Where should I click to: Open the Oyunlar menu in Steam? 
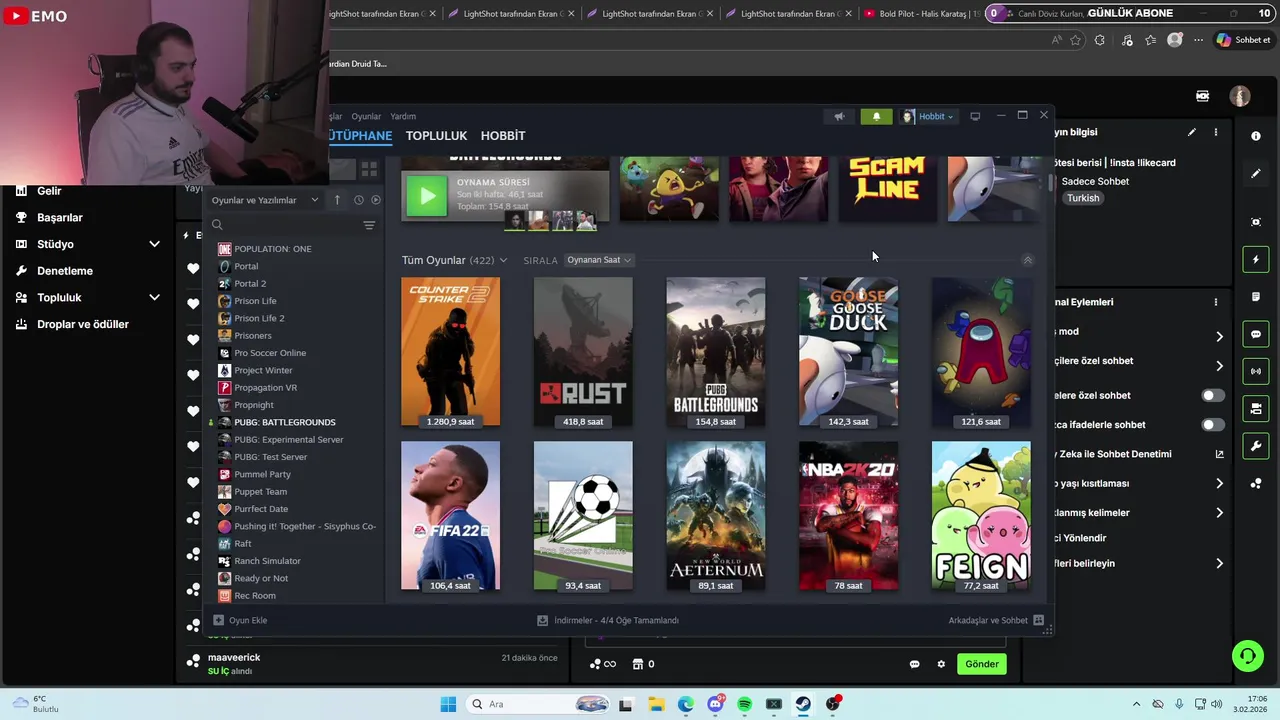[366, 116]
